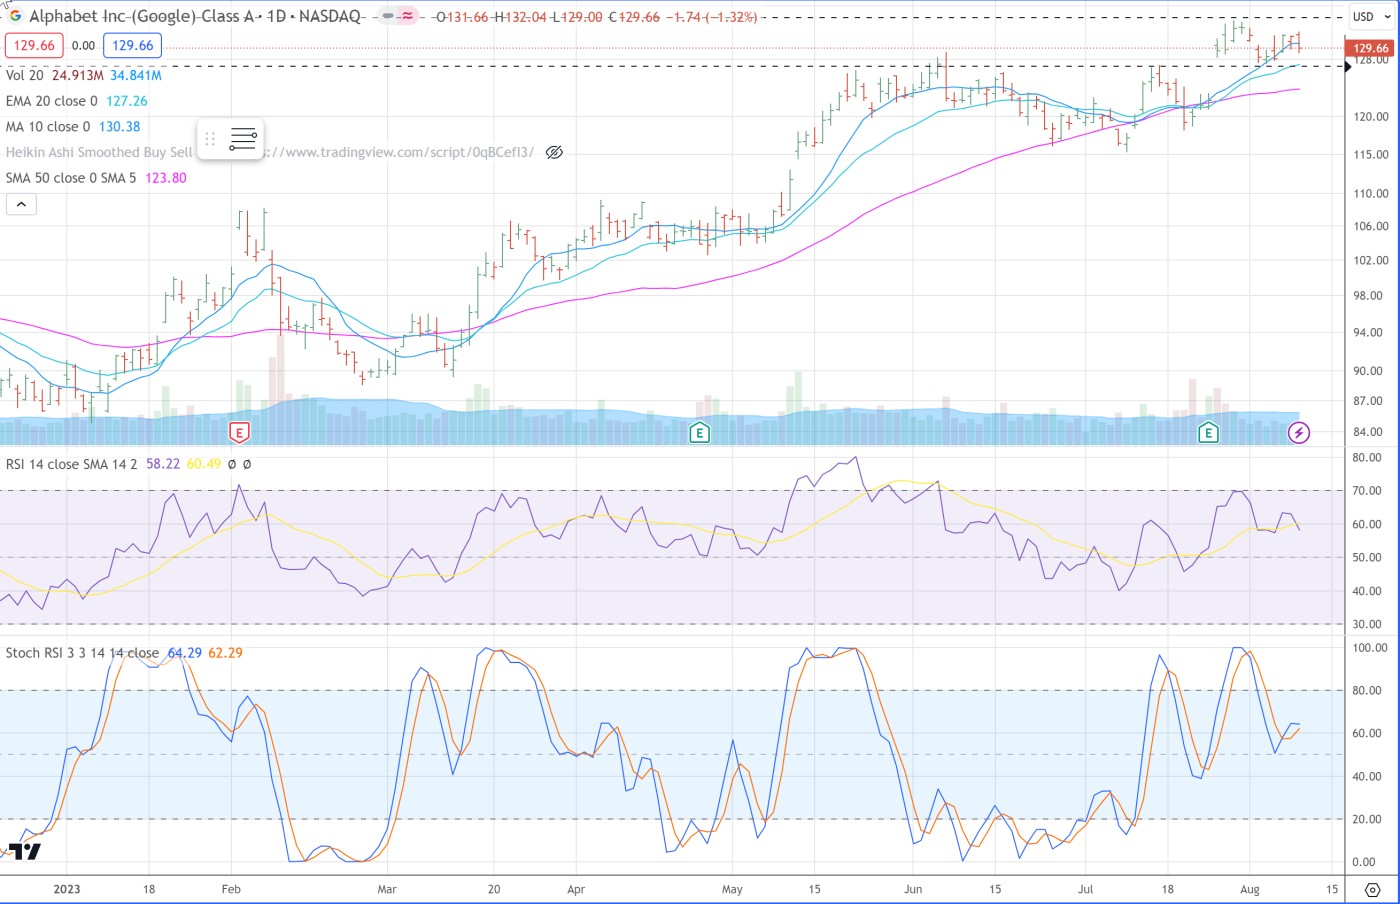
Task: Grab the dotted drag handle of floating toolbar
Action: coord(210,139)
